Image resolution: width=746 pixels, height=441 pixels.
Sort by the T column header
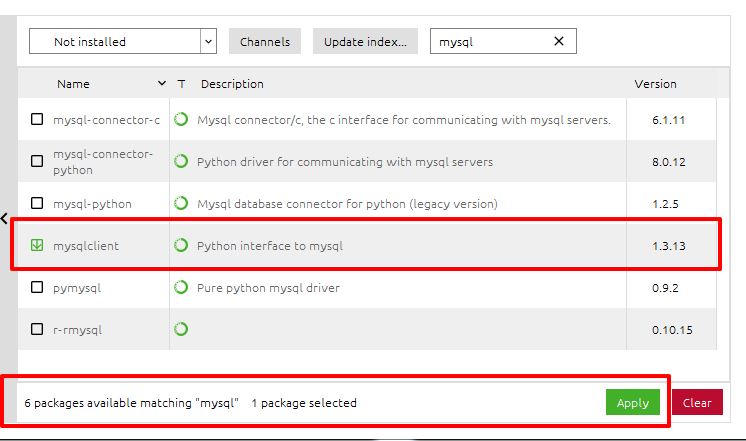[181, 84]
